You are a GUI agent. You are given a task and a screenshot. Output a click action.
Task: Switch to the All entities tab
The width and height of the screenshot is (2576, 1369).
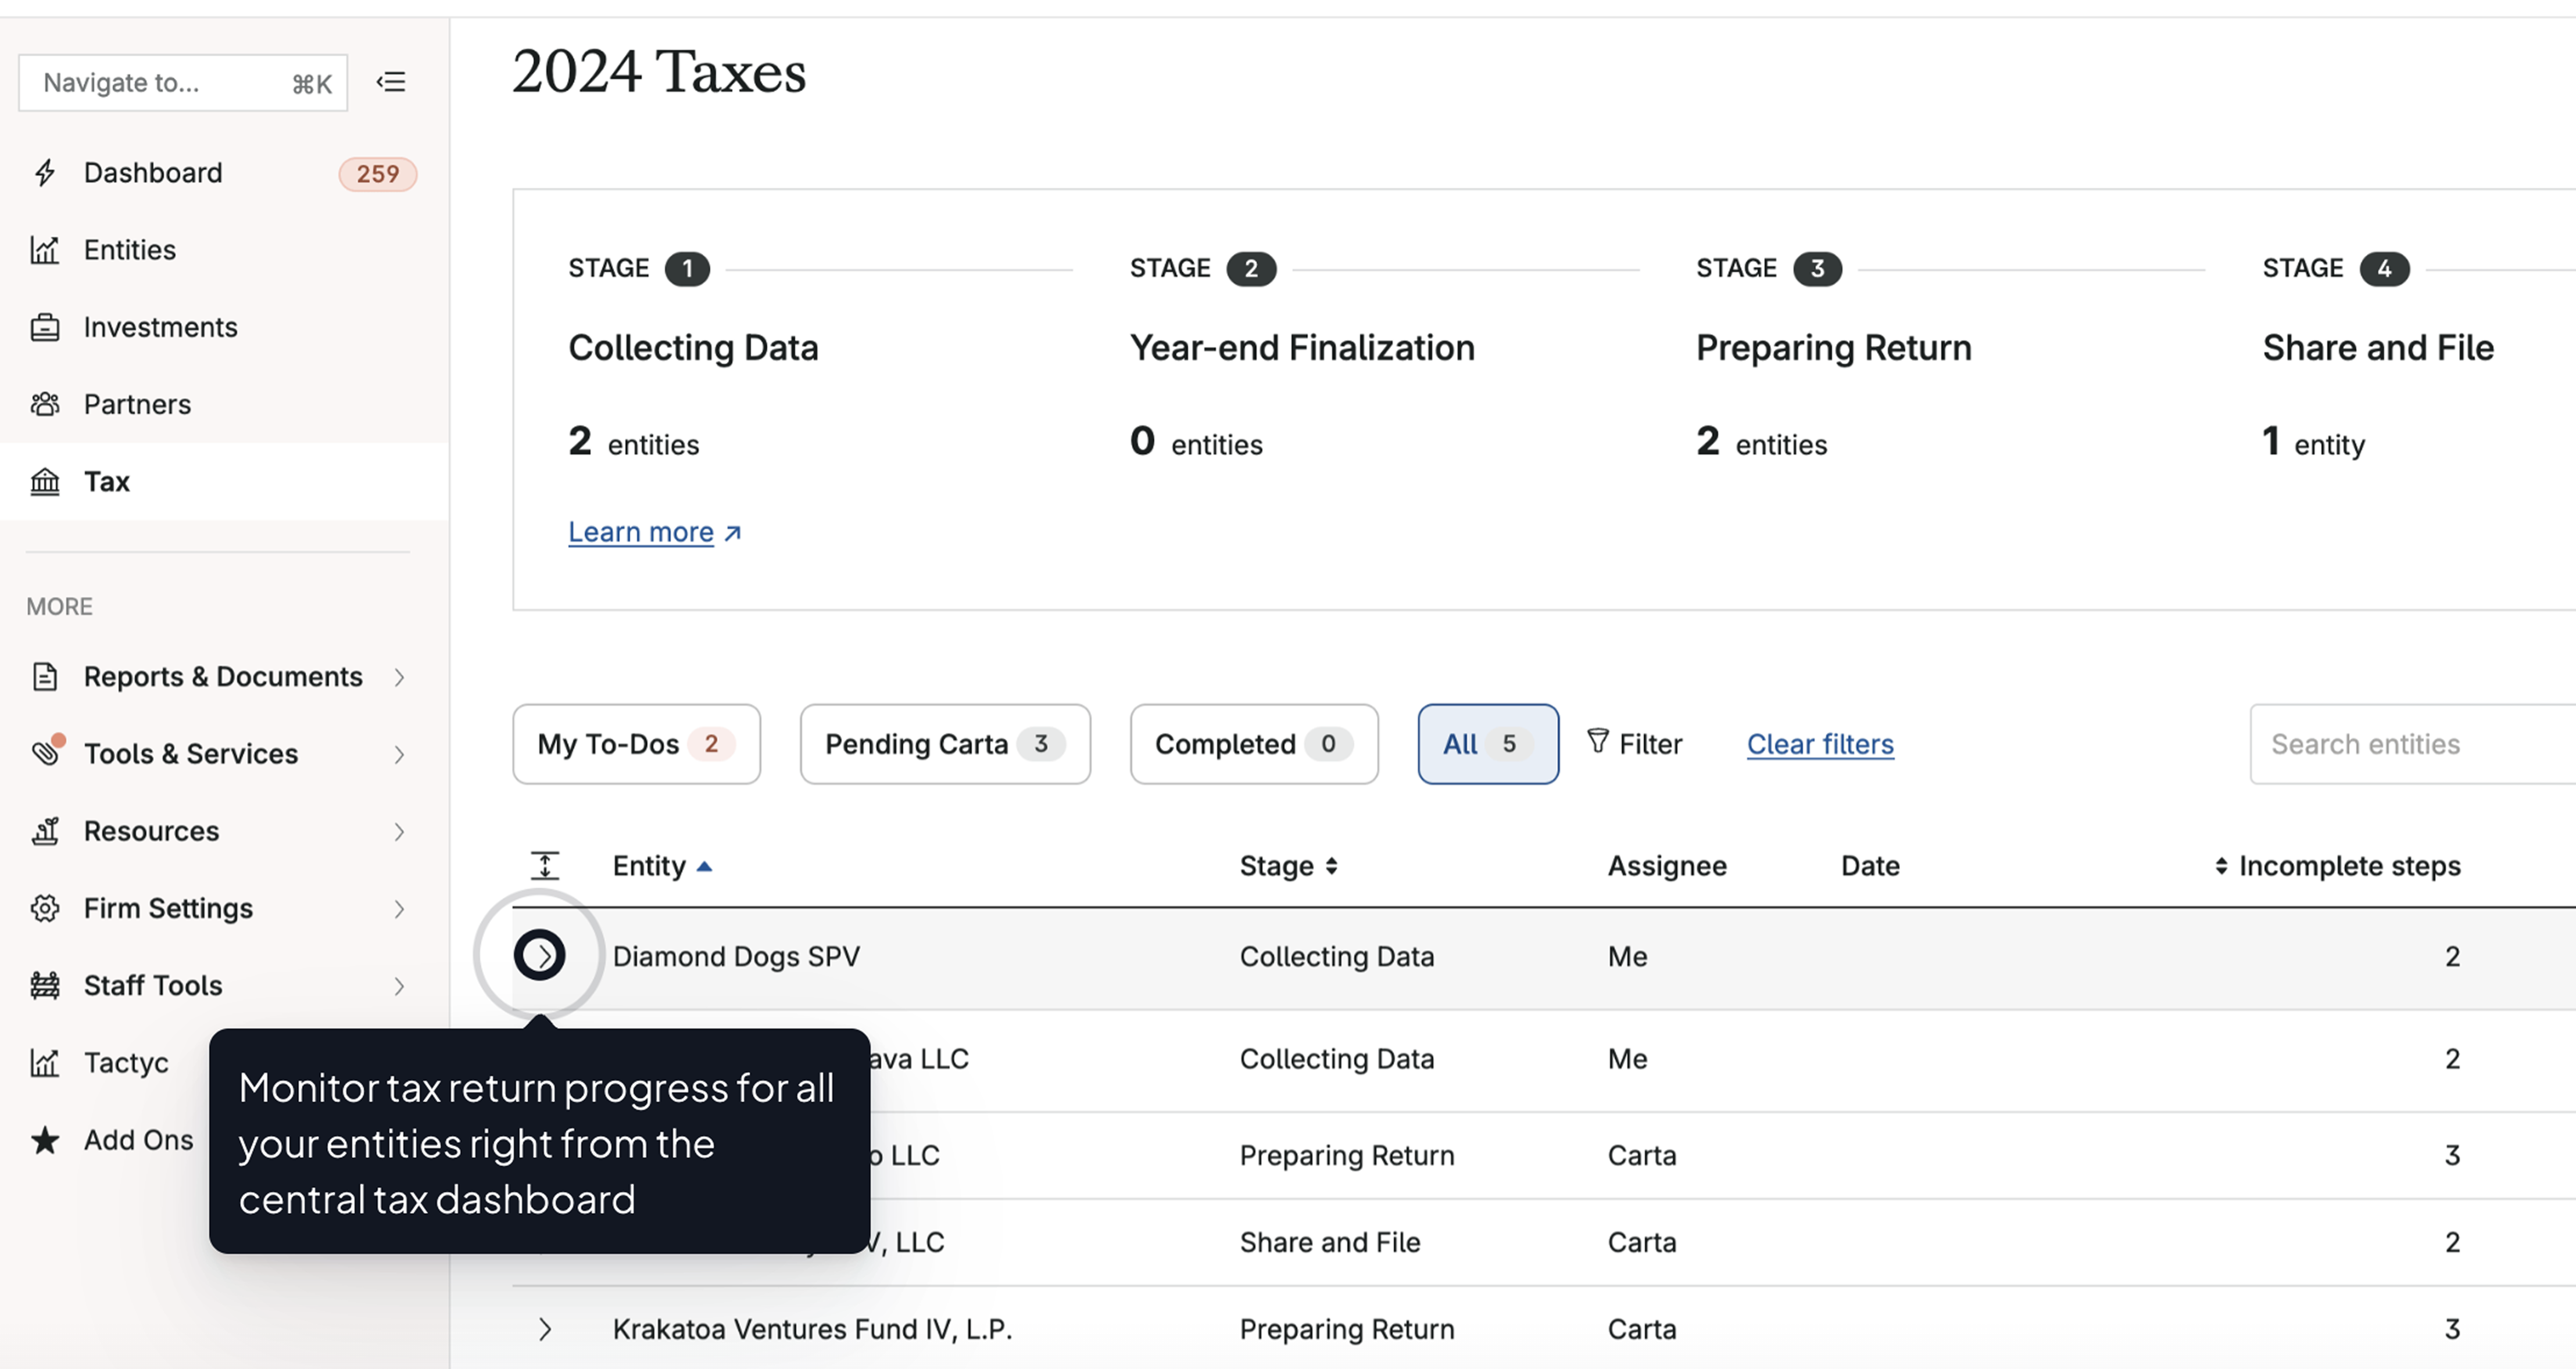[x=1487, y=744]
